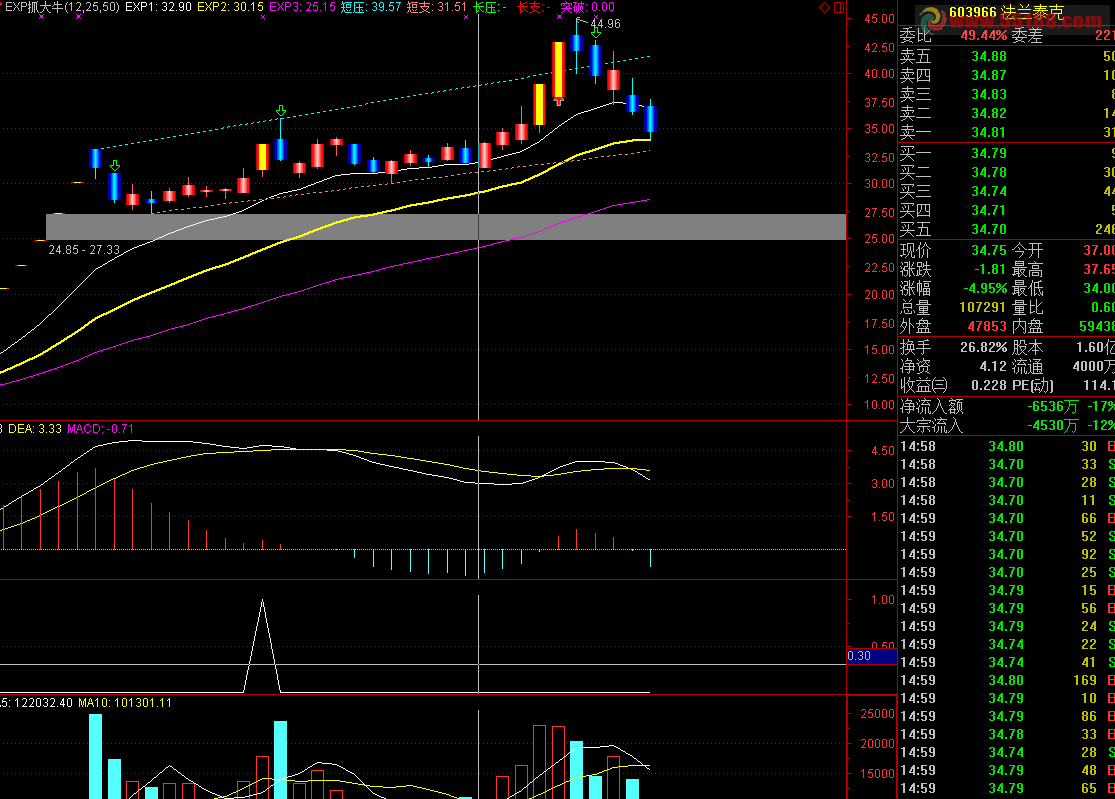1115x799 pixels.
Task: Click the 短支: 31.51 readout
Action: (x=436, y=7)
